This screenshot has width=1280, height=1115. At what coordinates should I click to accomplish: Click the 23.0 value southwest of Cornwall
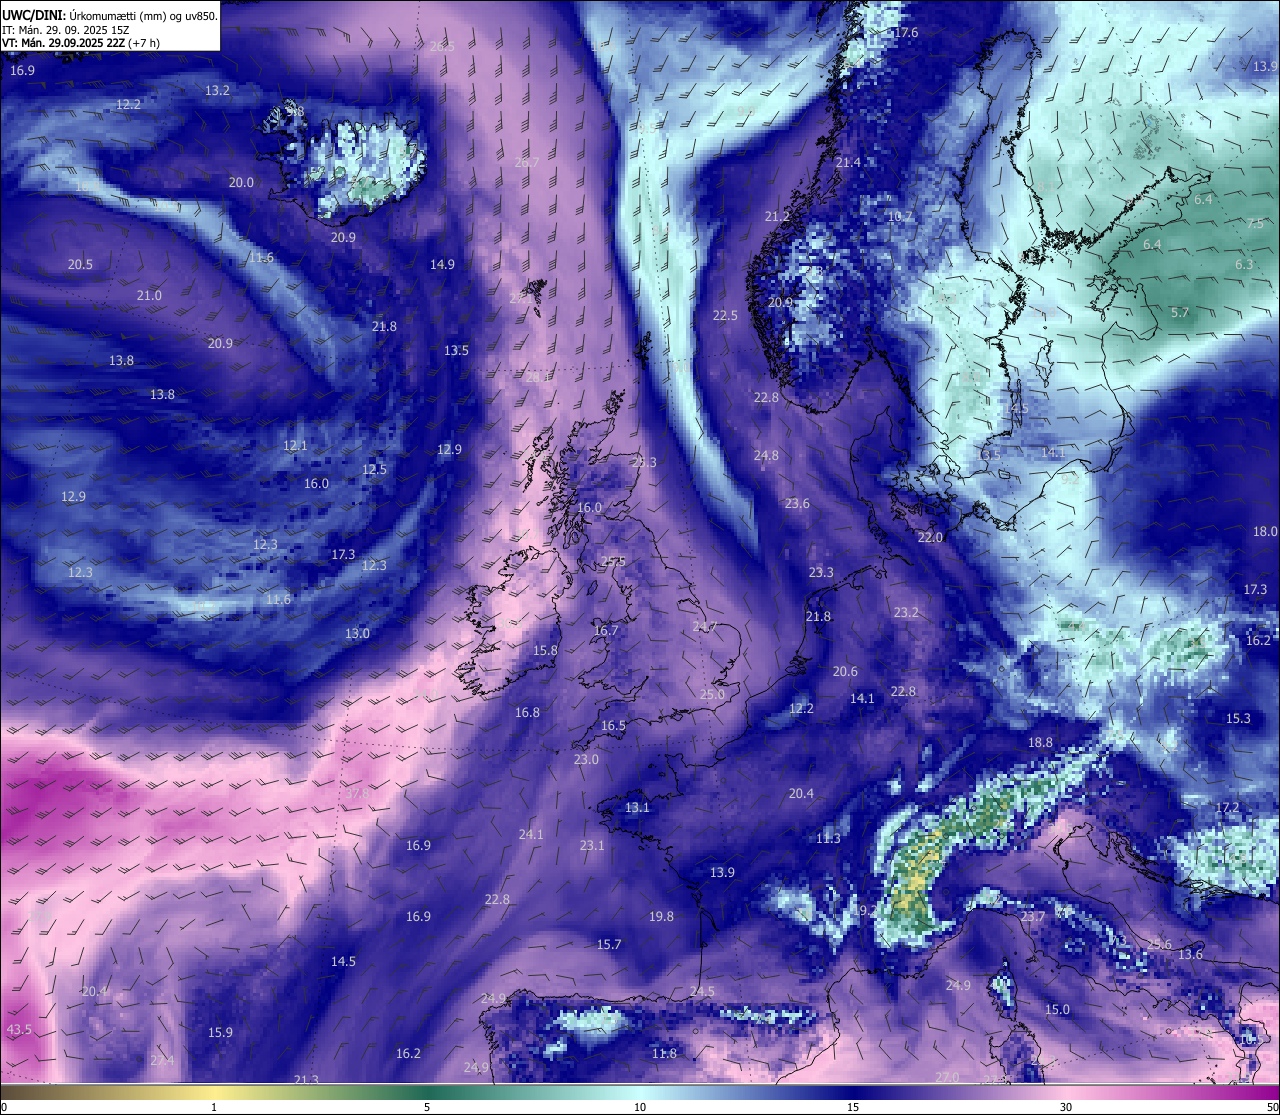click(x=586, y=759)
